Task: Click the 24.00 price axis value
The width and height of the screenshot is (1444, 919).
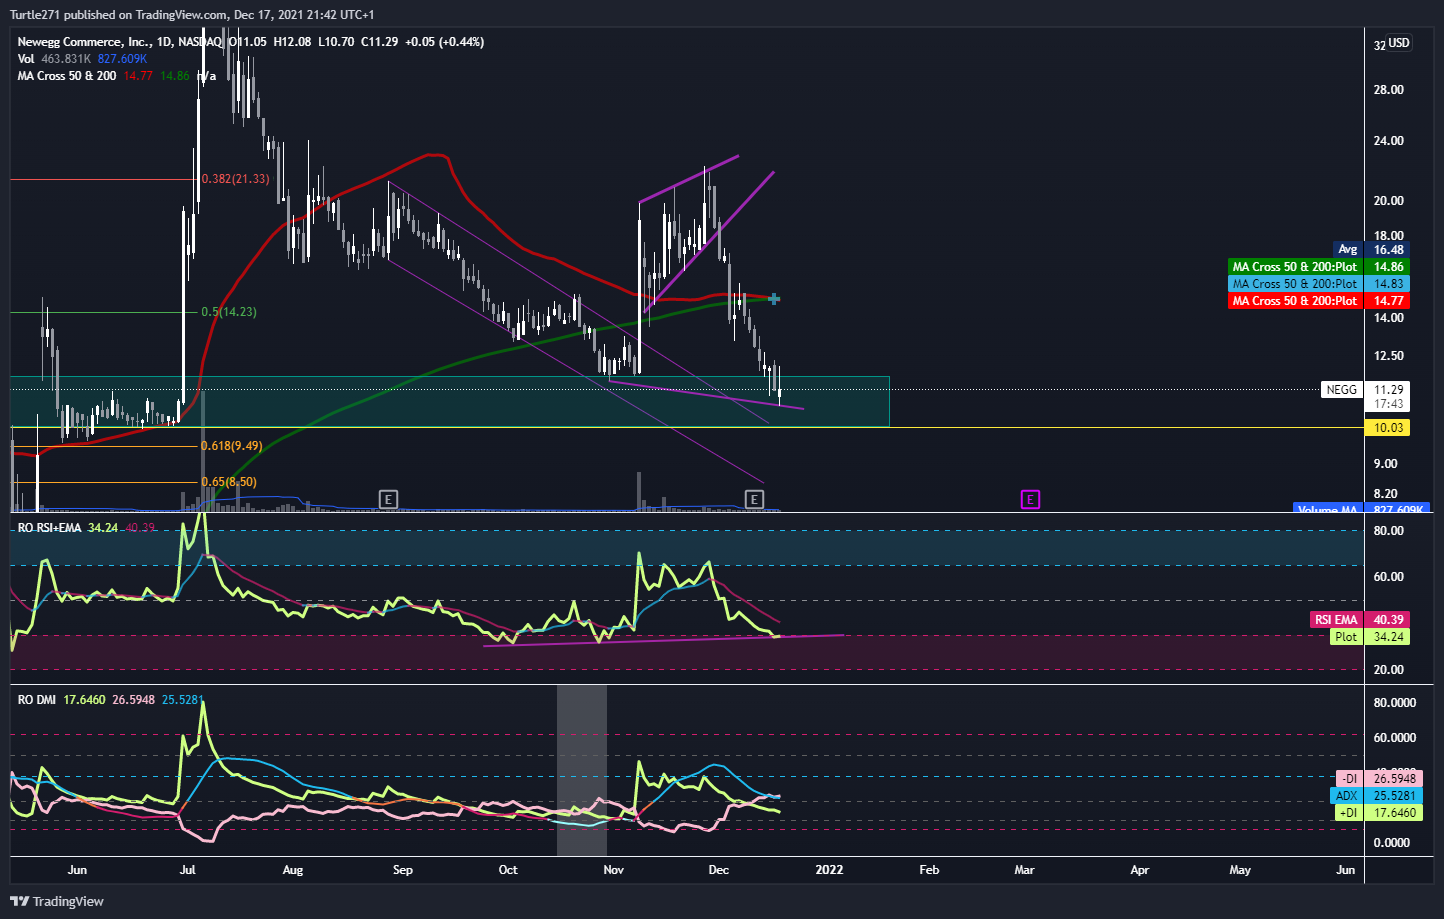Action: (1389, 141)
